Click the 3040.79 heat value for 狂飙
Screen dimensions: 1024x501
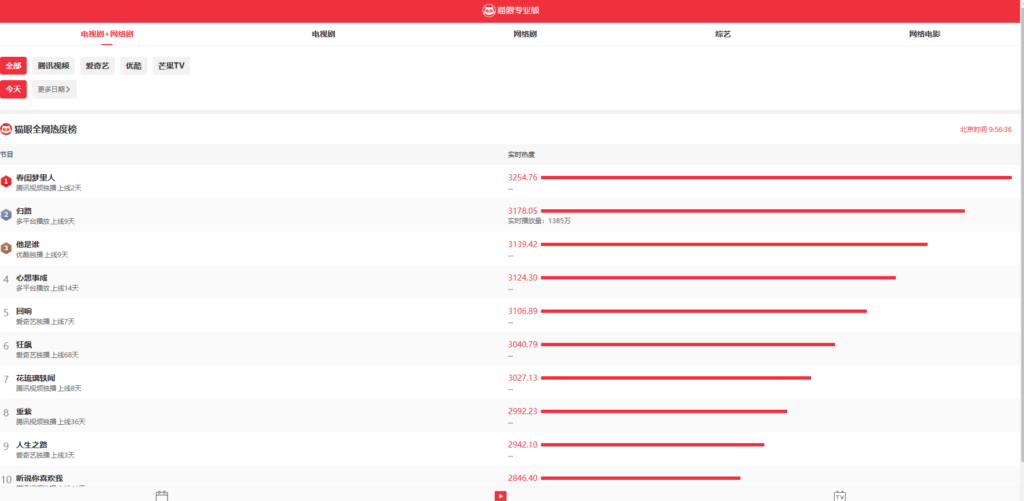tap(523, 344)
